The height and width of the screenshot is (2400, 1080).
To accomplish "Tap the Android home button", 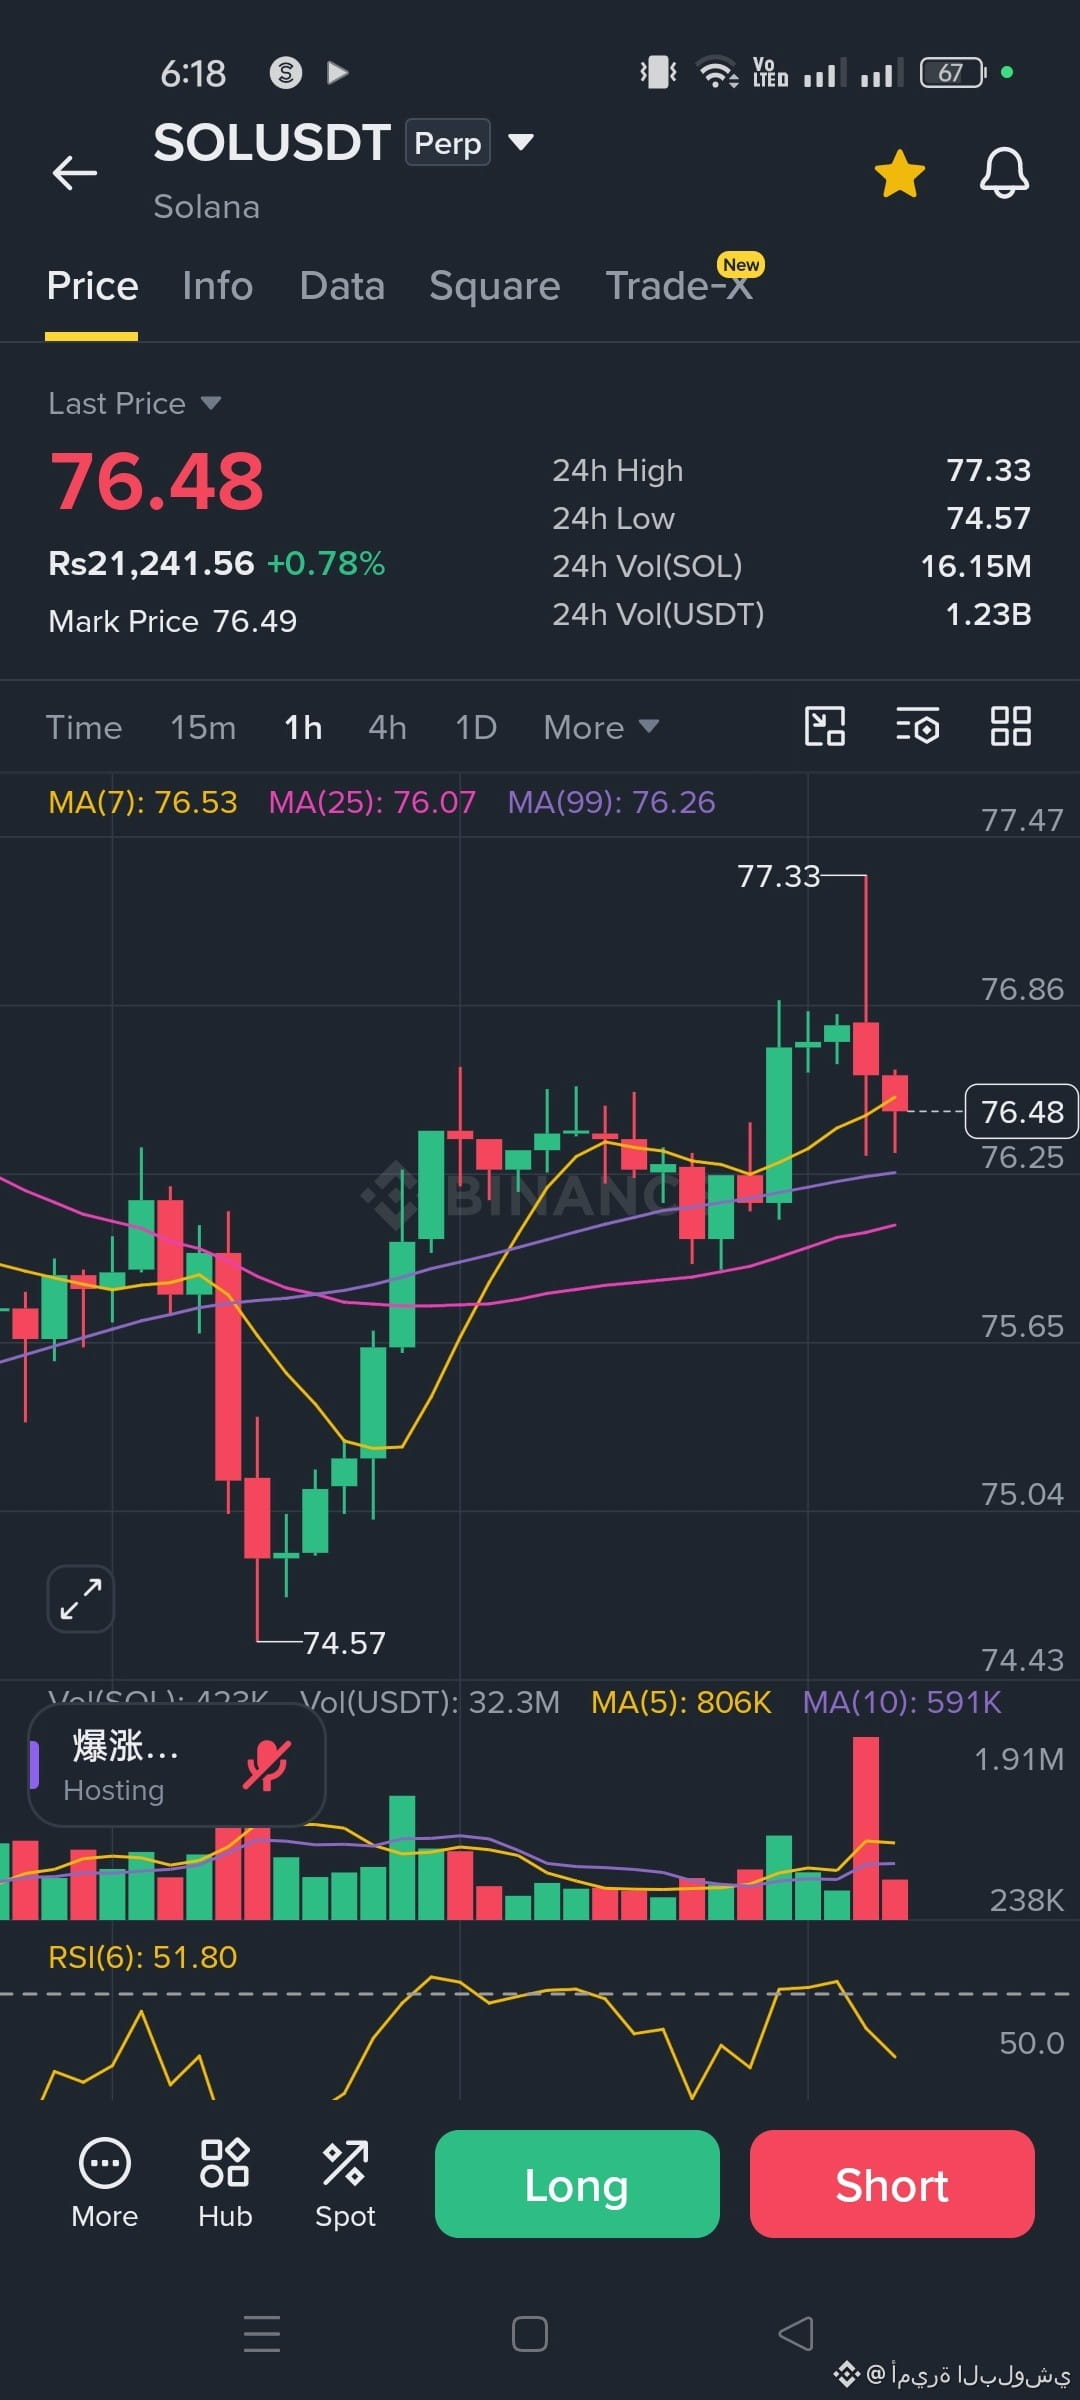I will [x=530, y=2334].
